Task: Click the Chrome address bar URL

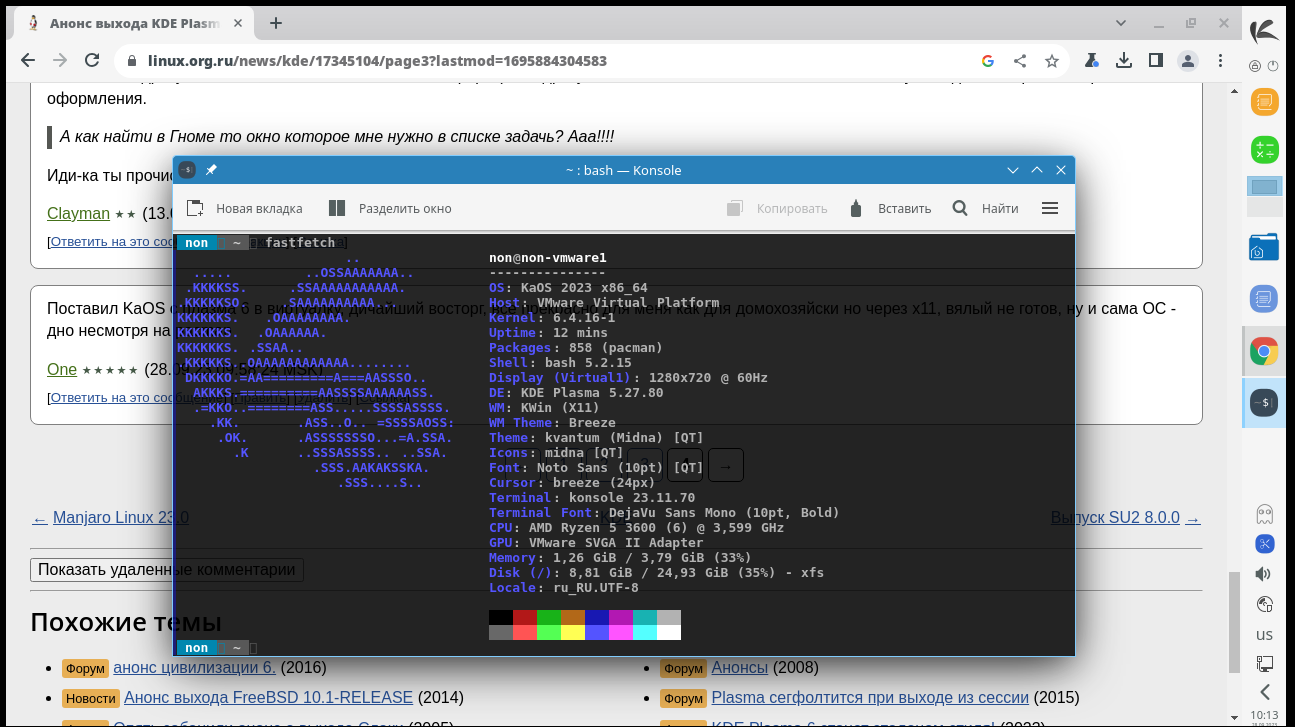Action: point(377,61)
